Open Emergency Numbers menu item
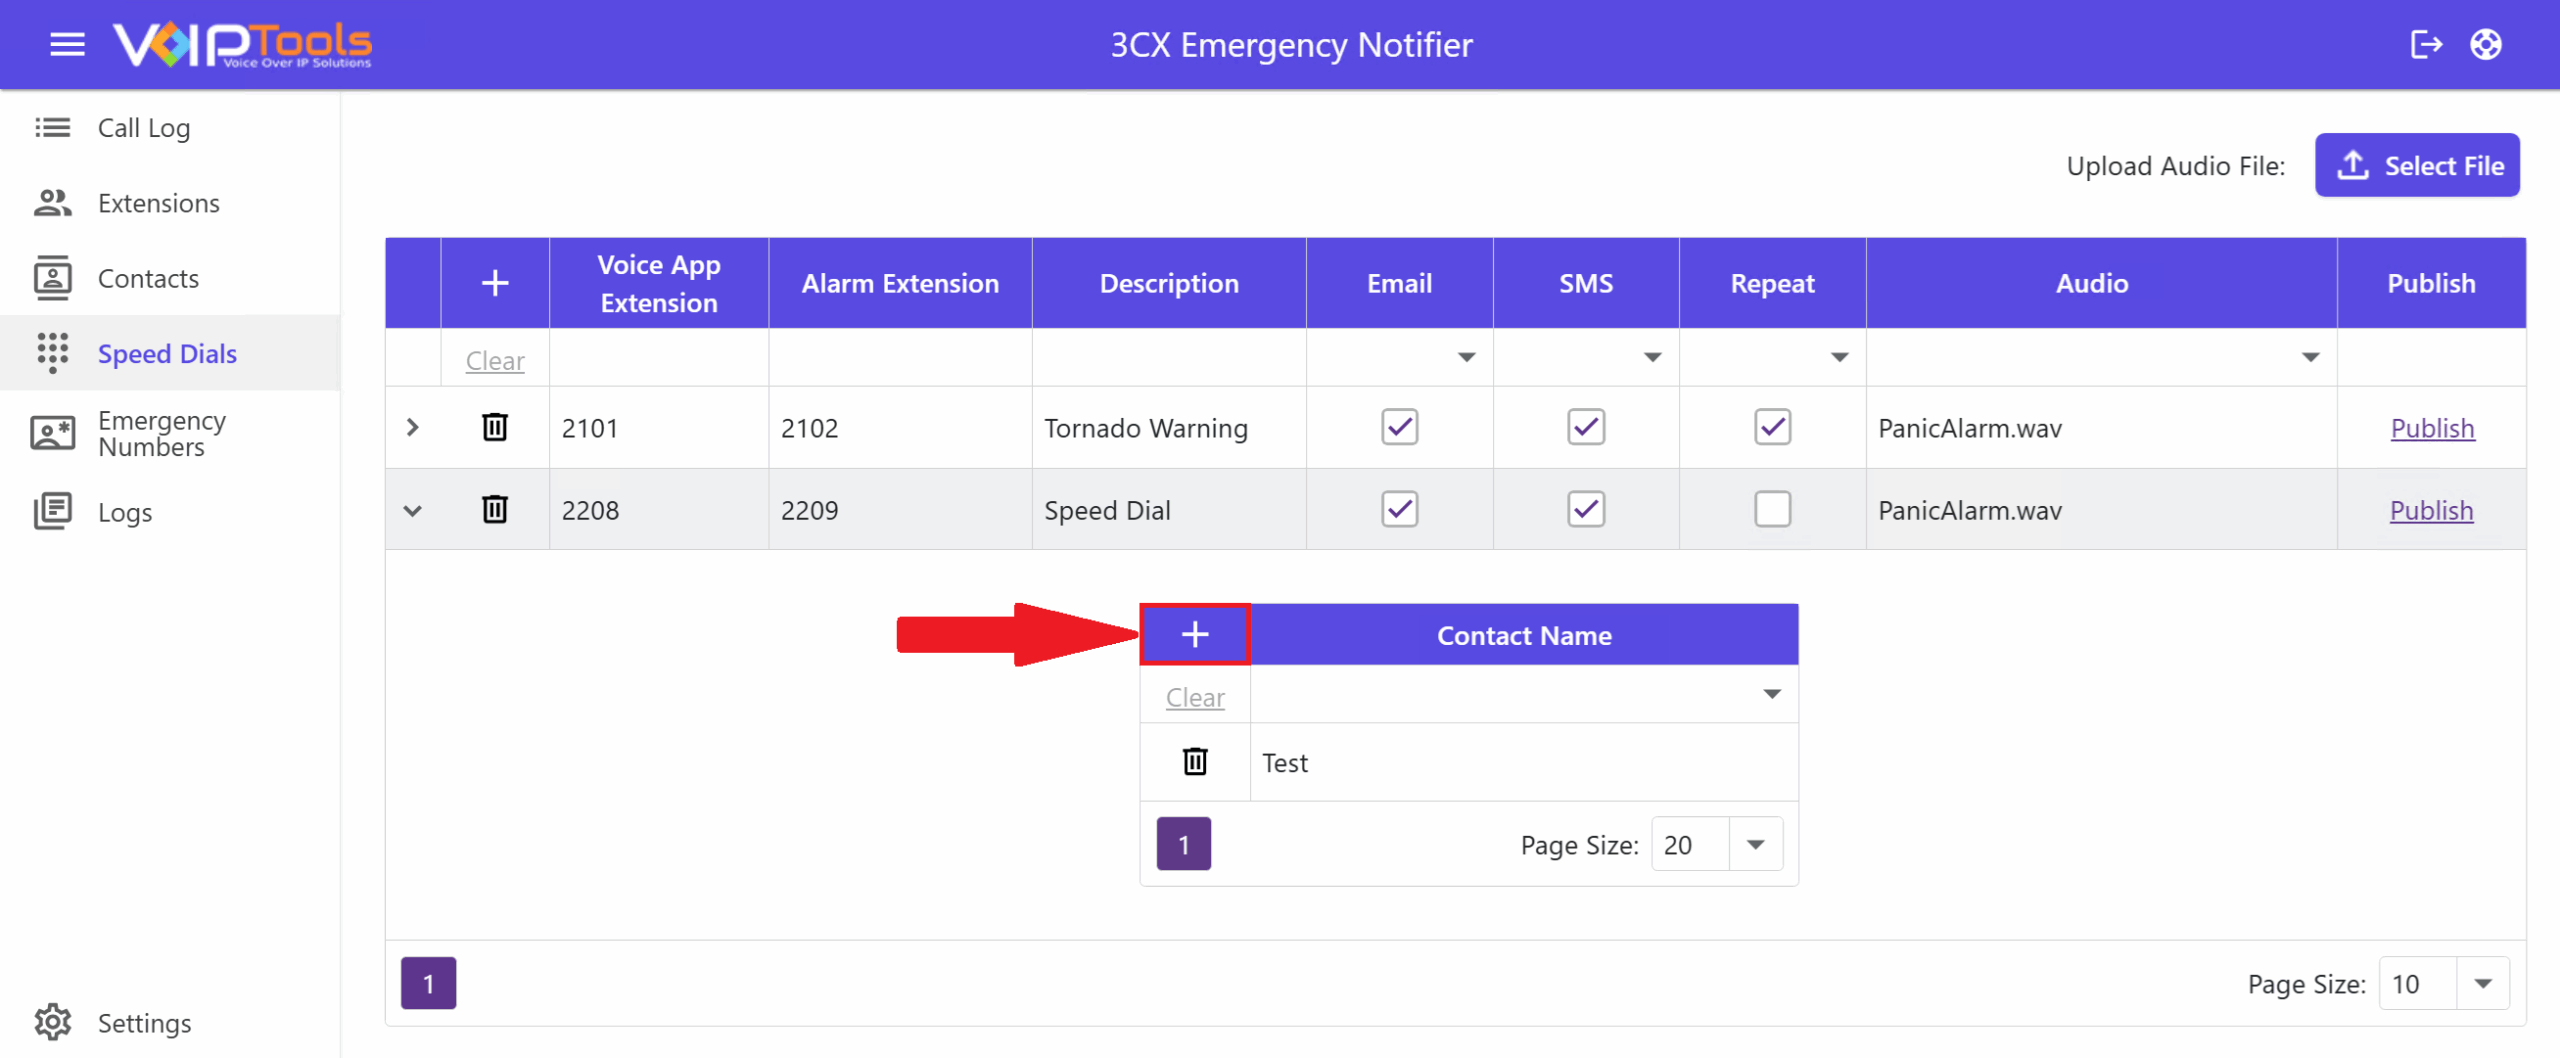Image resolution: width=2560 pixels, height=1058 pixels. [x=170, y=433]
